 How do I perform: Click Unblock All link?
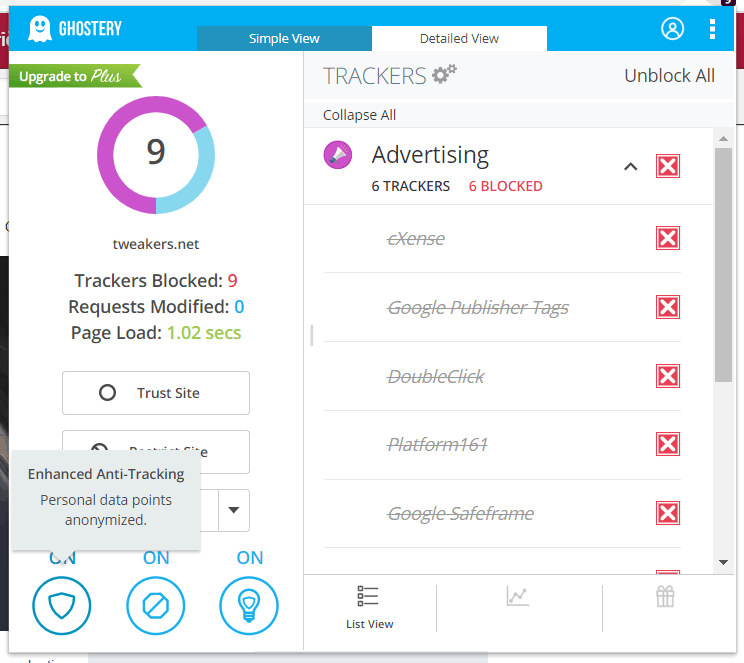point(669,75)
